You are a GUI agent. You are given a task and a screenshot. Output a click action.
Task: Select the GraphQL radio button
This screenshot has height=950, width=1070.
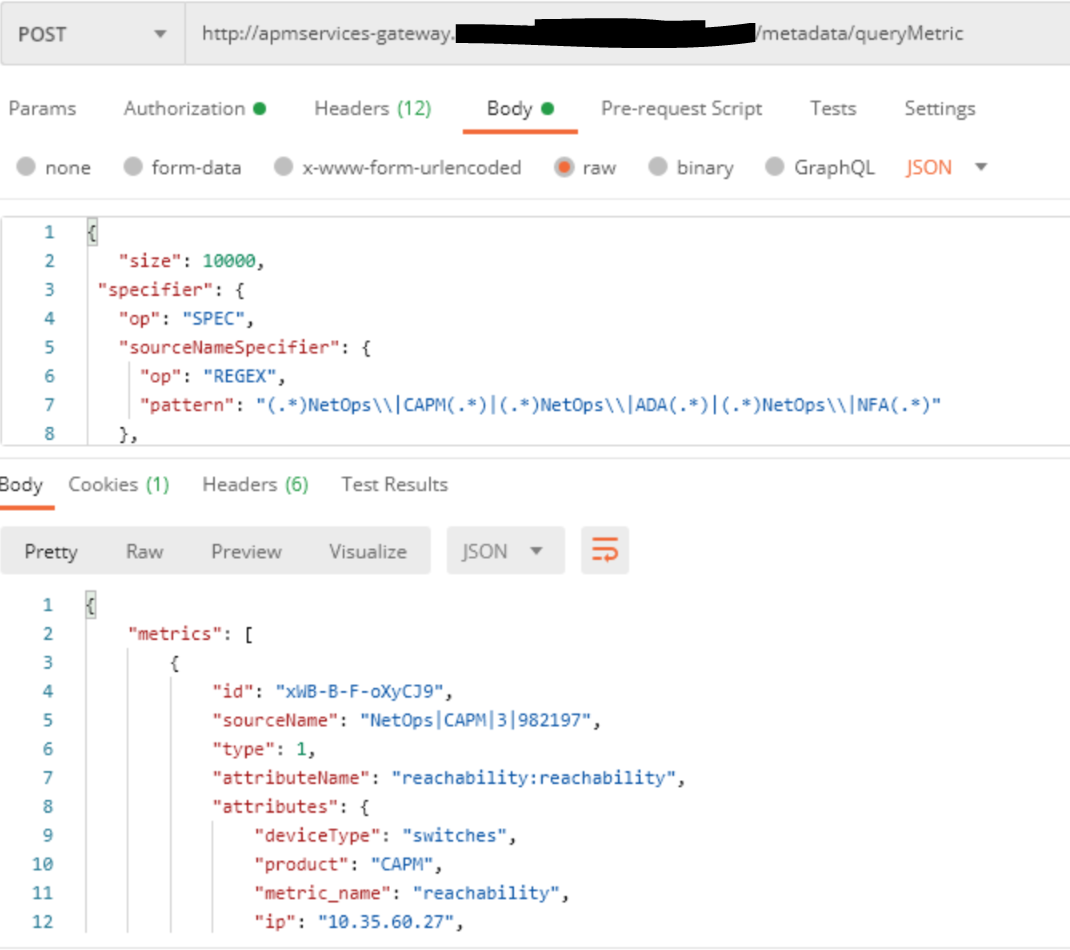point(775,167)
